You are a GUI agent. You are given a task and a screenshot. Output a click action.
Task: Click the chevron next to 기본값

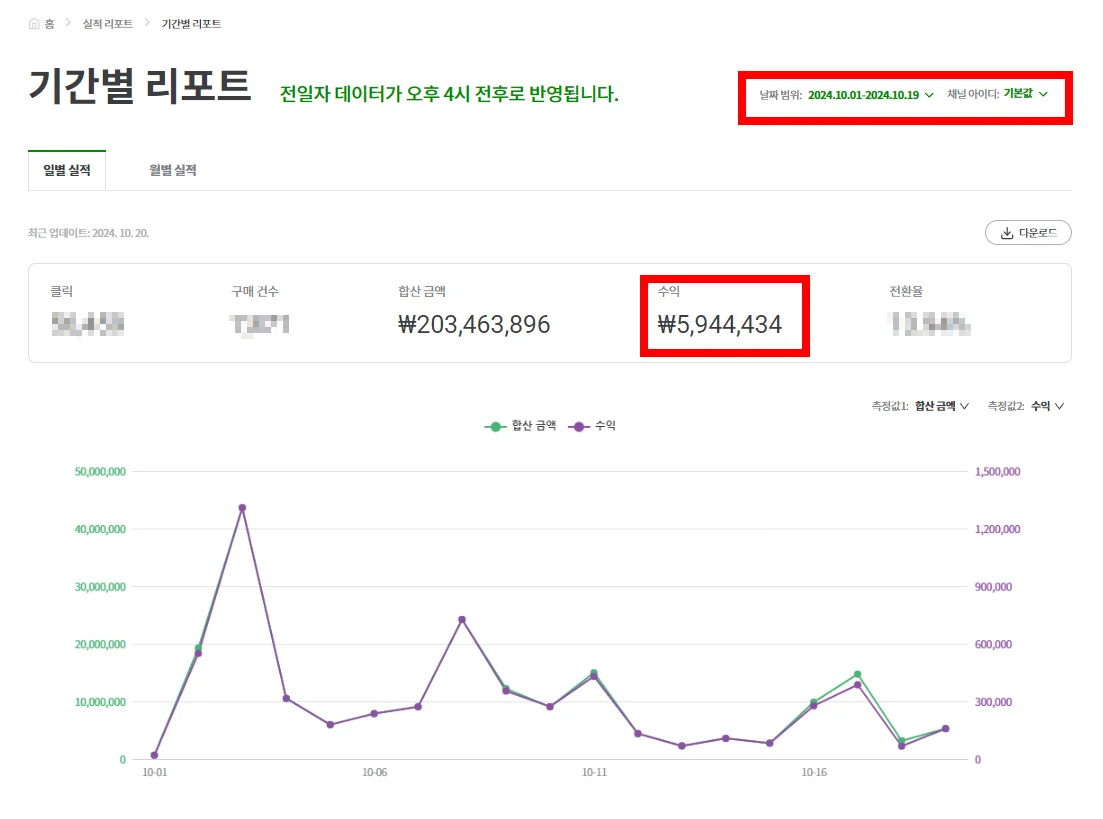pyautogui.click(x=1043, y=95)
